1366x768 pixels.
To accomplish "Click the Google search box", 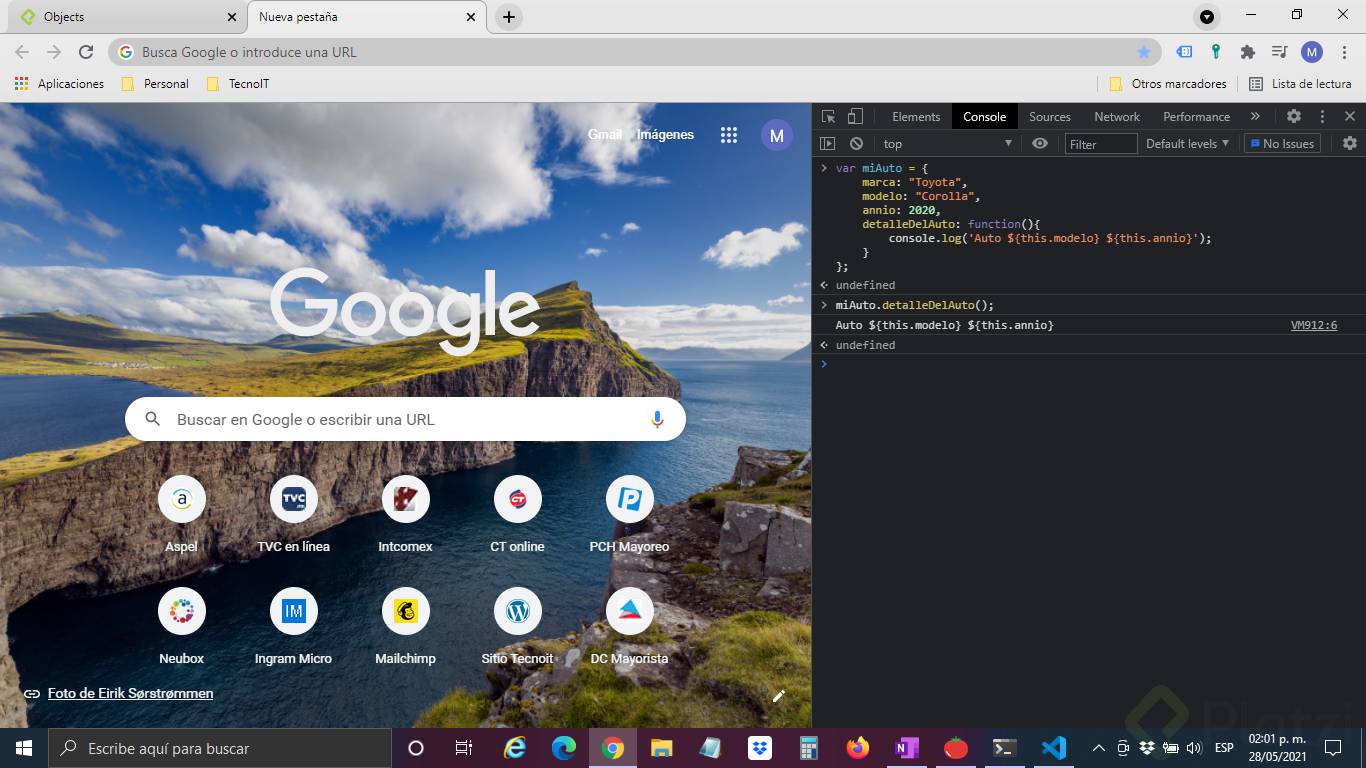I will tap(405, 419).
